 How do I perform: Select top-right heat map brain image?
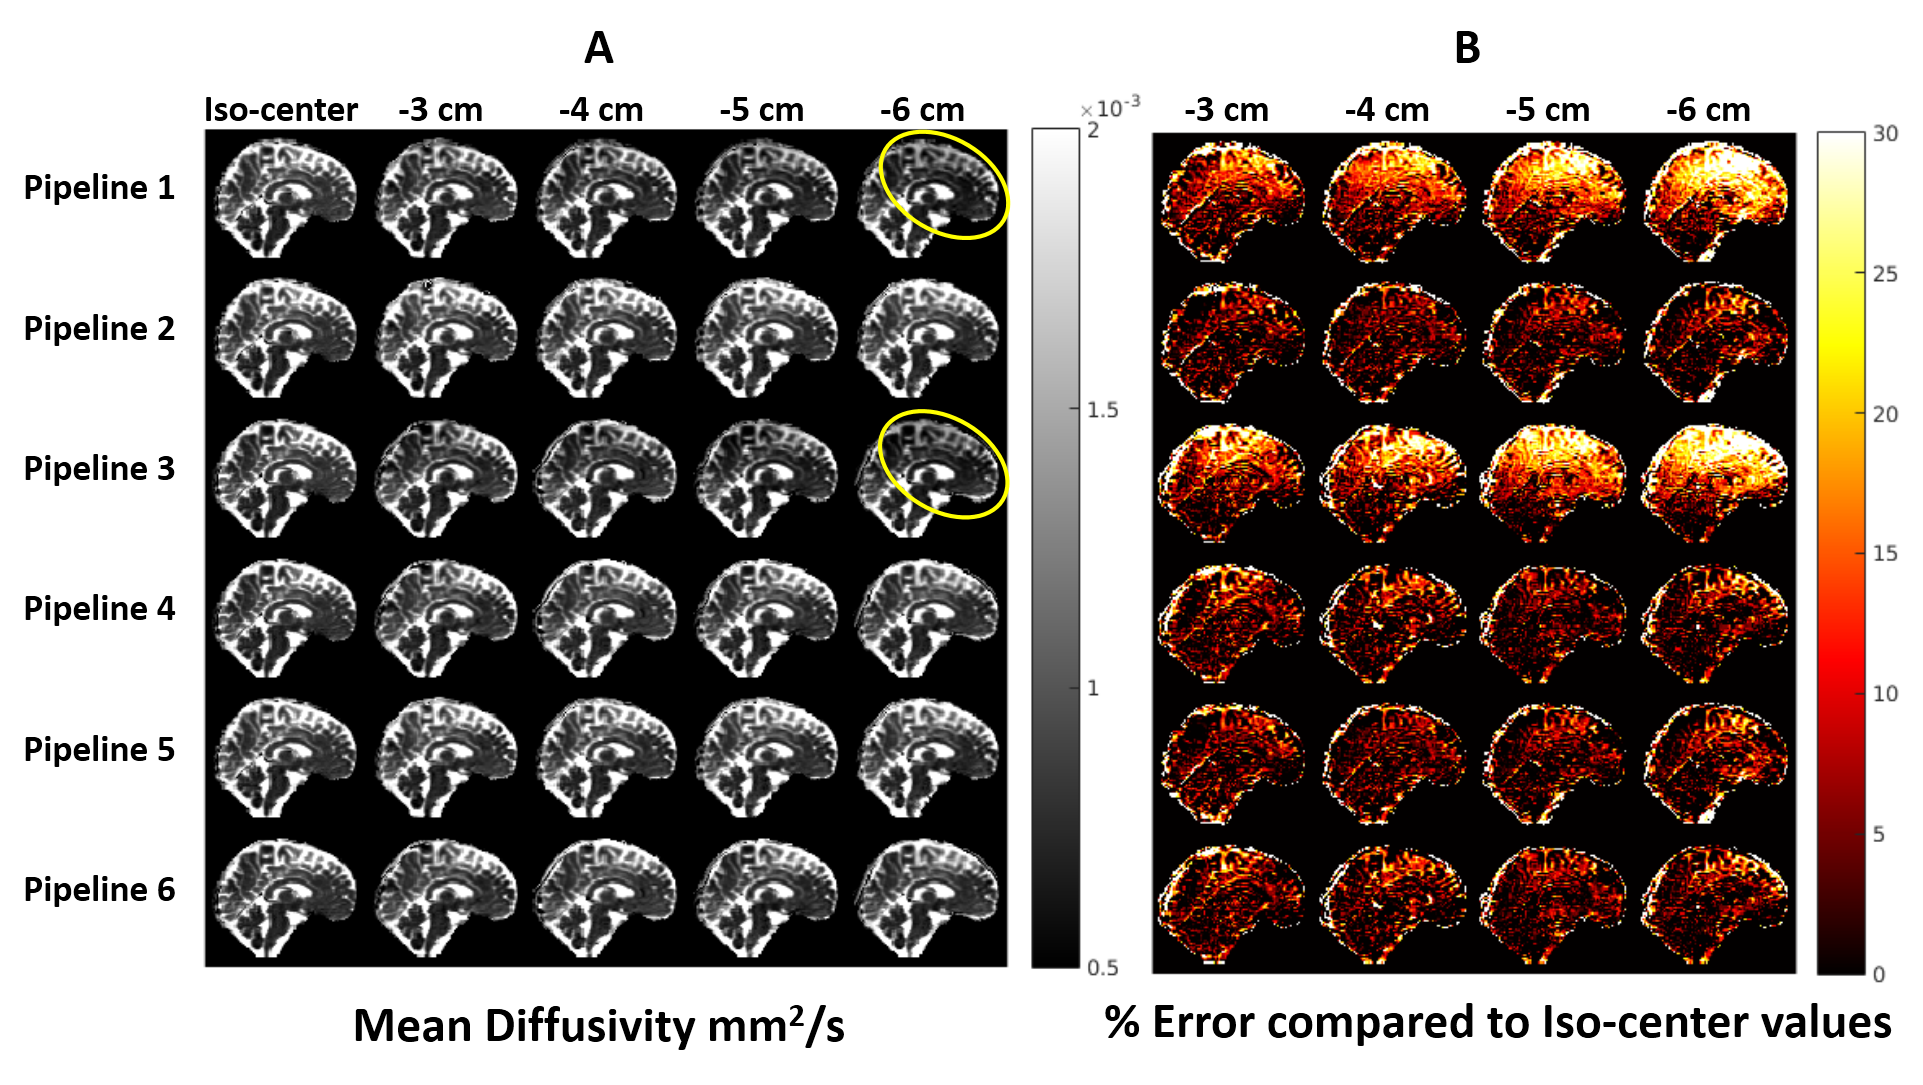pyautogui.click(x=1716, y=200)
